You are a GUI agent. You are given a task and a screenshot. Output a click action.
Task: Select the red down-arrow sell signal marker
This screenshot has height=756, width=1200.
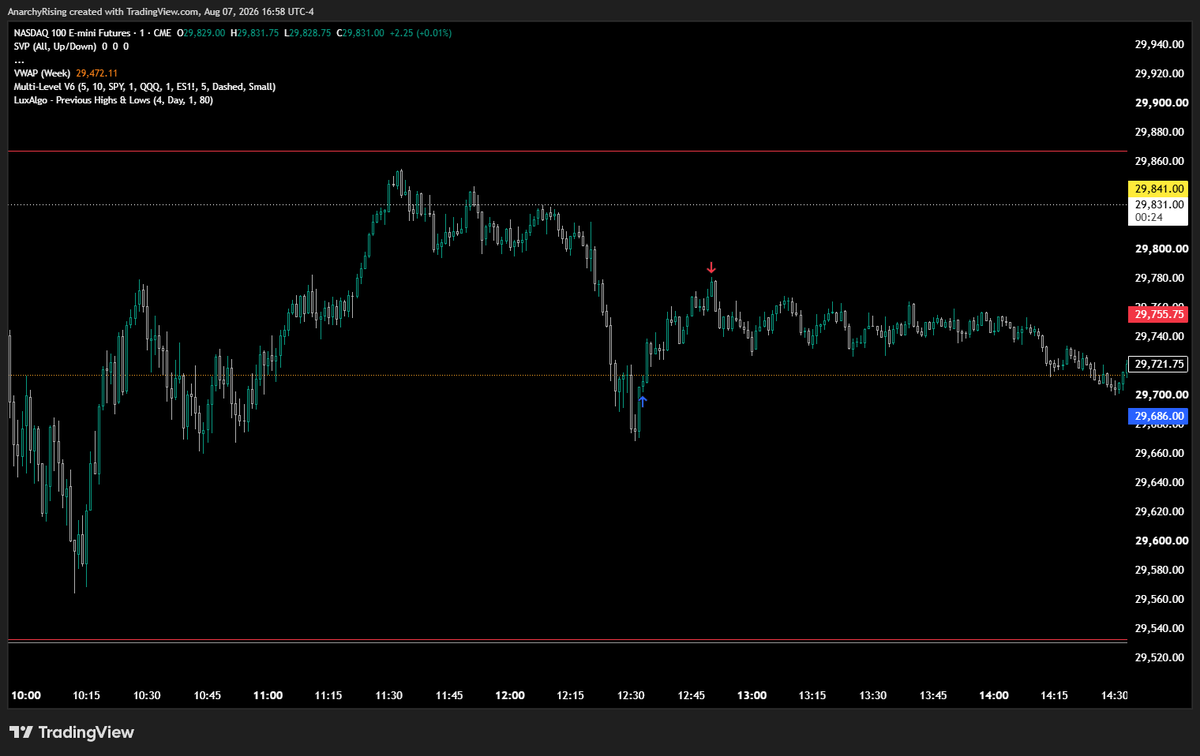point(711,268)
